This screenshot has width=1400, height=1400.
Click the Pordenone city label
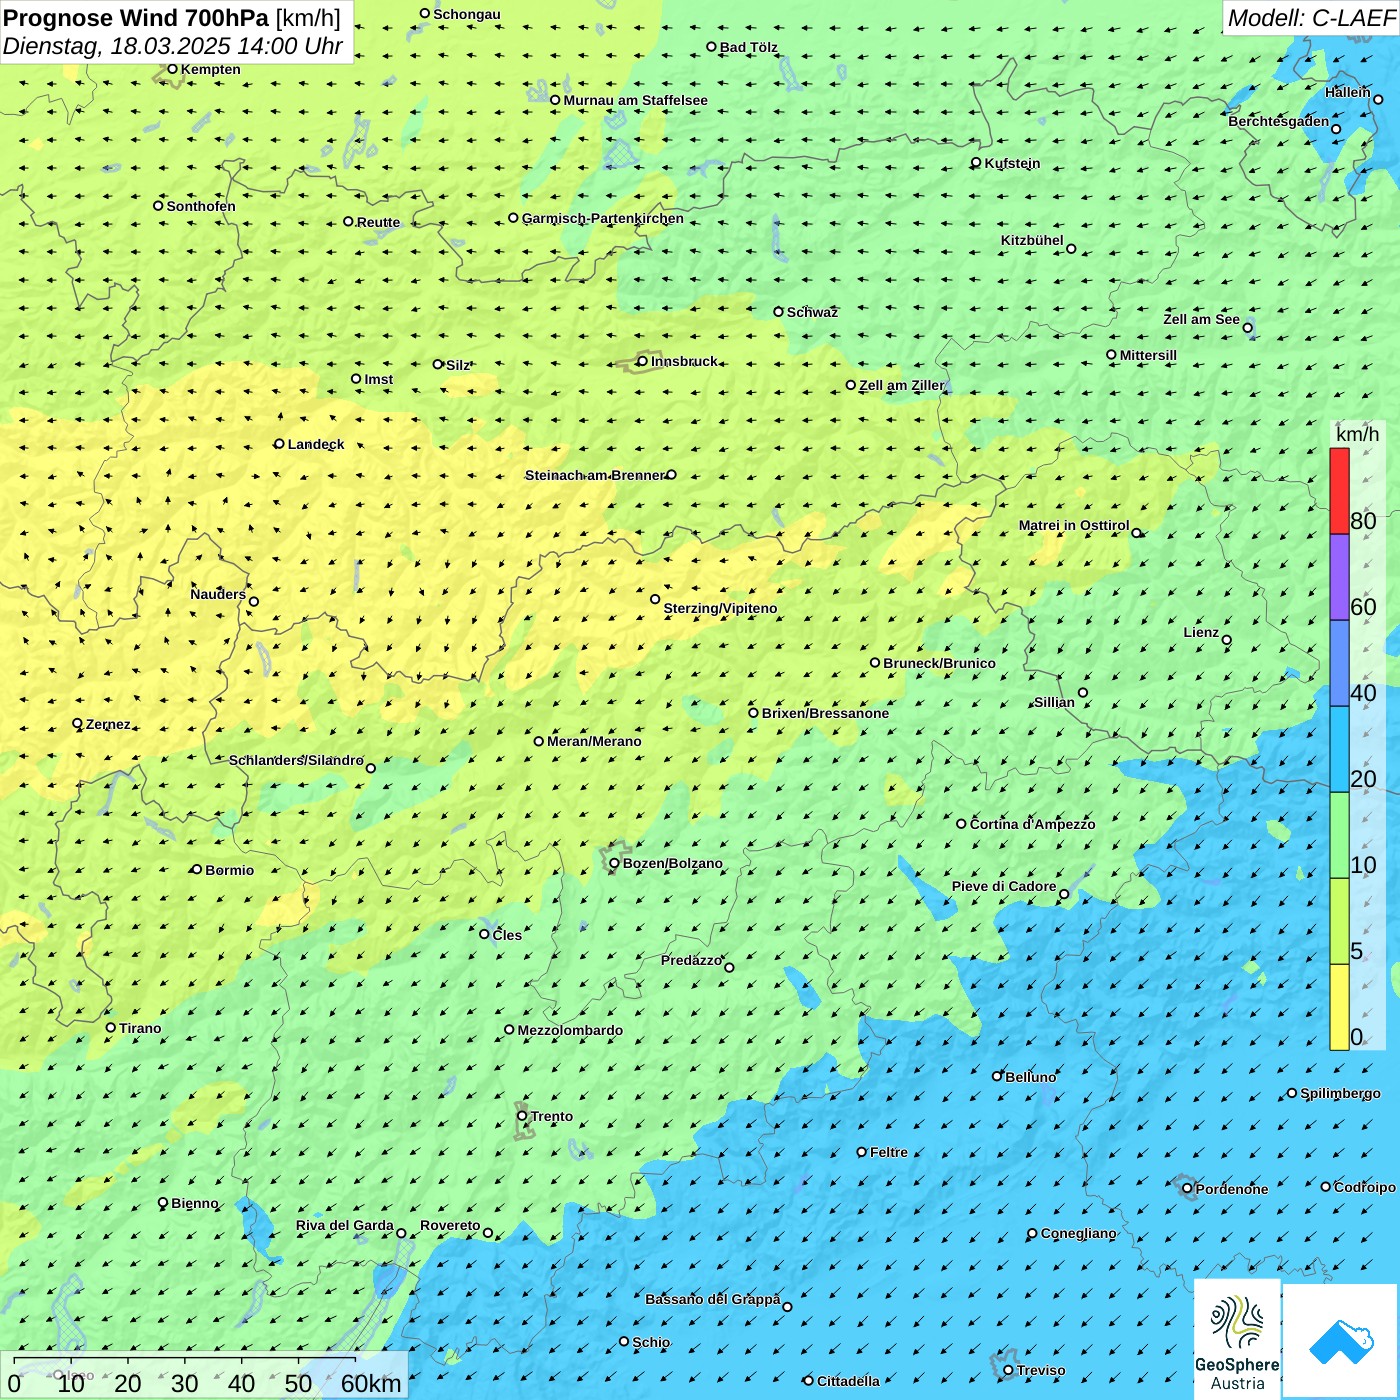click(x=1232, y=1189)
